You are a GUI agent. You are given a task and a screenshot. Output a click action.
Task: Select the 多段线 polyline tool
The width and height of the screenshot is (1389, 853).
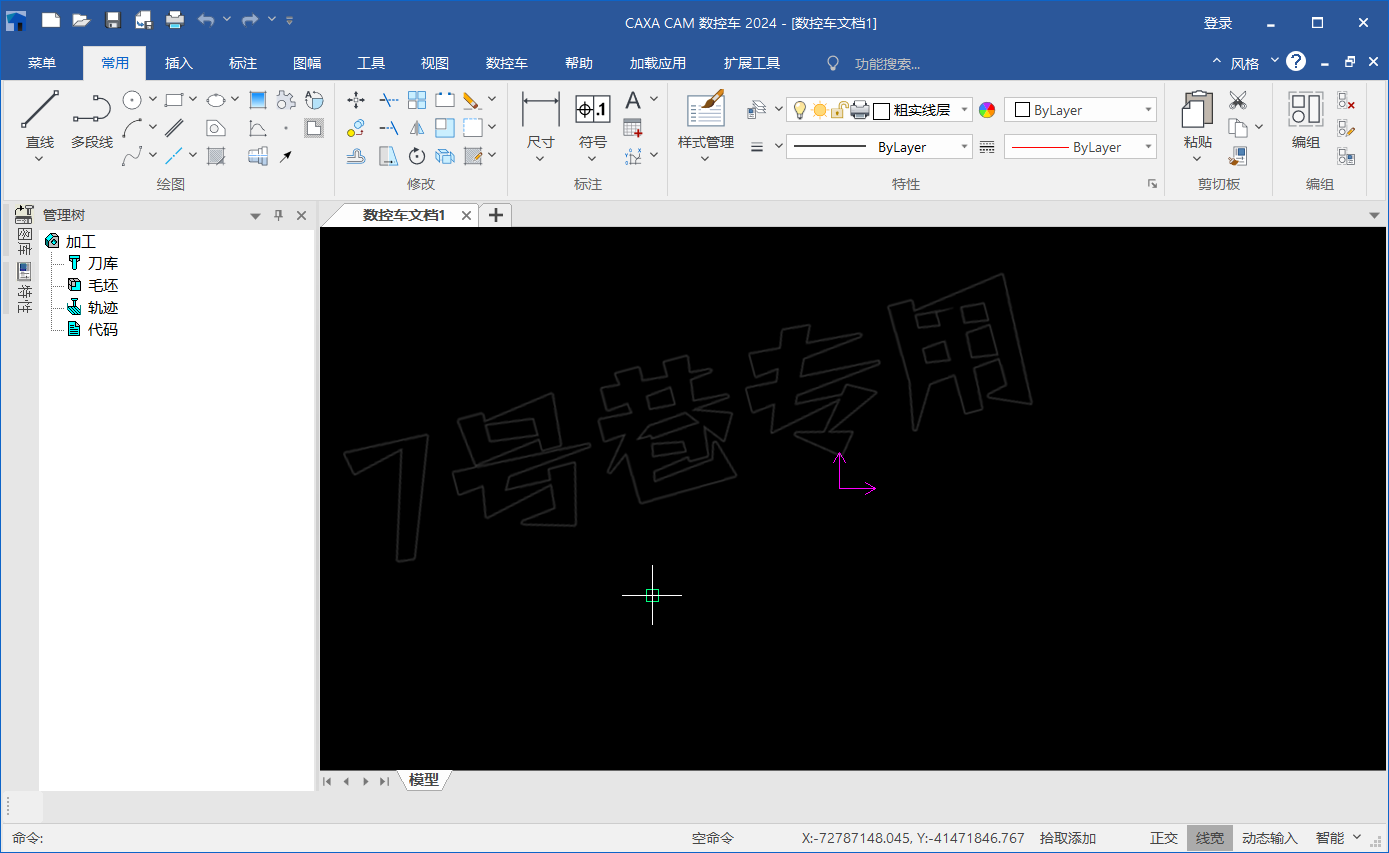92,119
